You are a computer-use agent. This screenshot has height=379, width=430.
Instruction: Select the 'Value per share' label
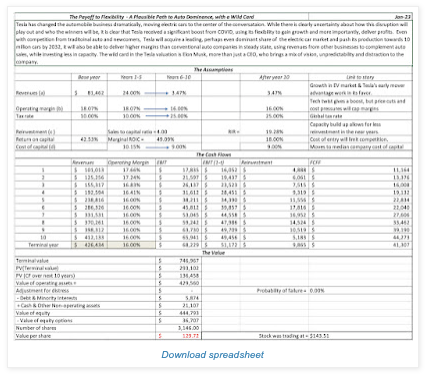[33, 336]
